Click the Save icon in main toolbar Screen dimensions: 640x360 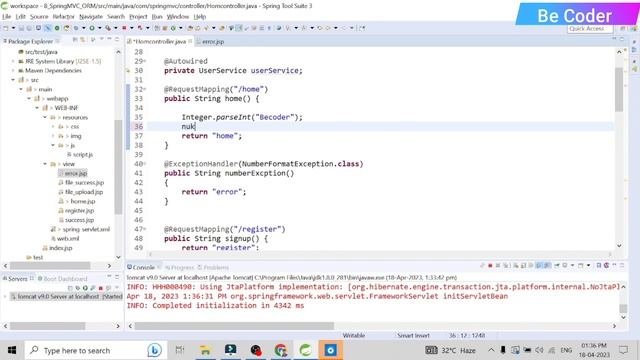(x=21, y=28)
